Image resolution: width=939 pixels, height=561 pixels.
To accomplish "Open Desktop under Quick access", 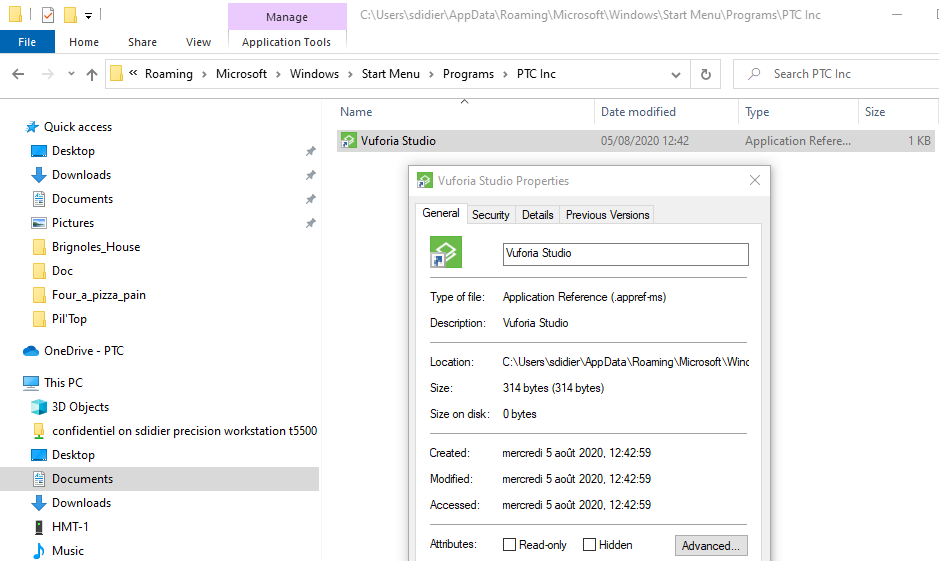I will click(x=73, y=151).
